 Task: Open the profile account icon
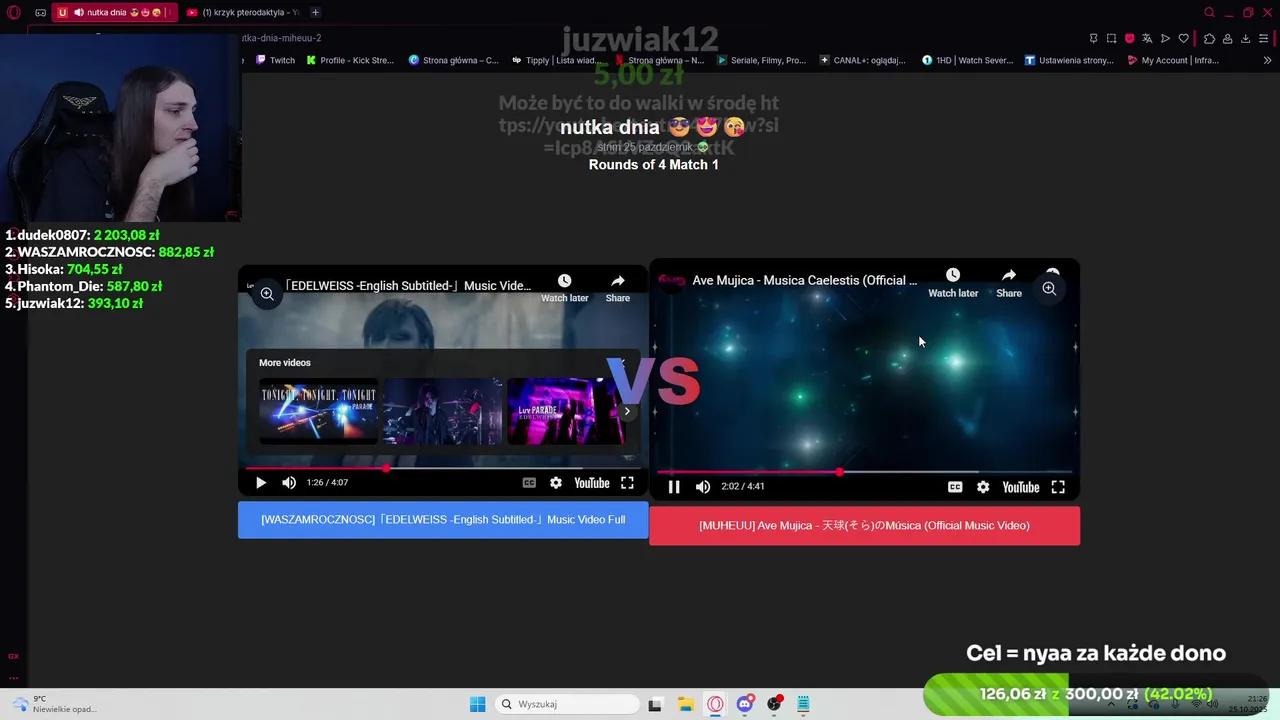pos(1227,38)
